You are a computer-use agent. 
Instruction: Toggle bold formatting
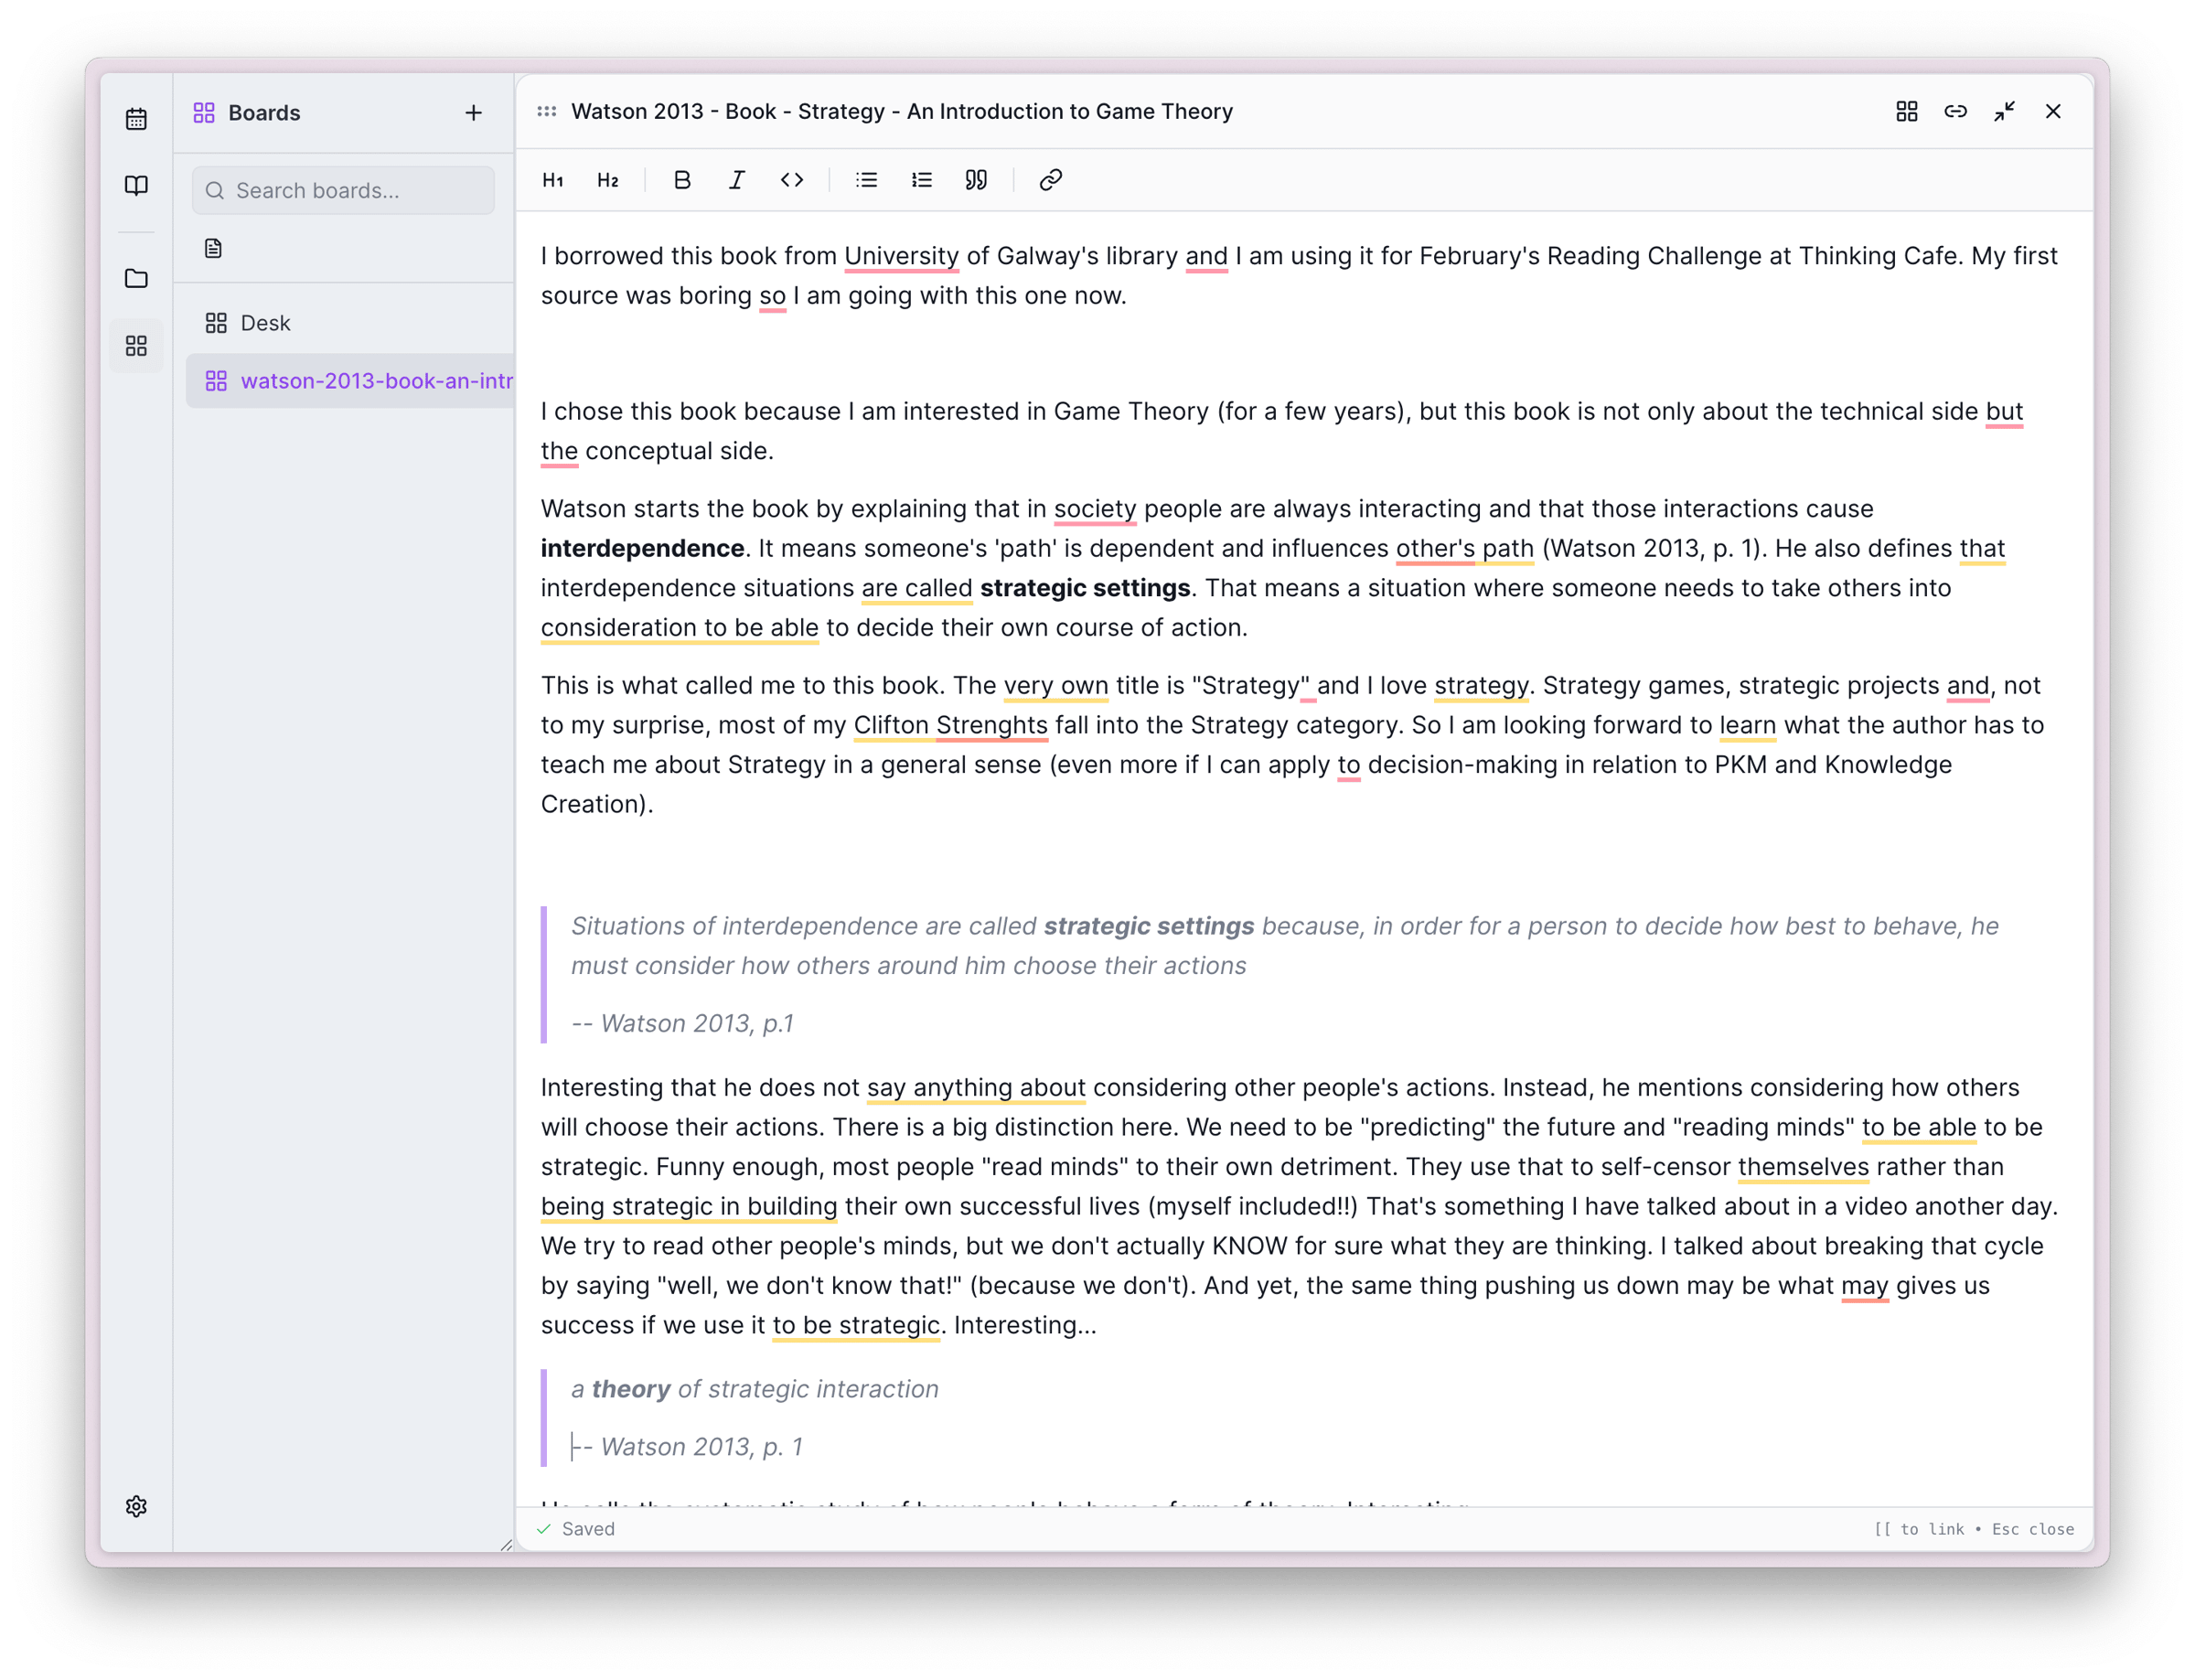[x=682, y=180]
